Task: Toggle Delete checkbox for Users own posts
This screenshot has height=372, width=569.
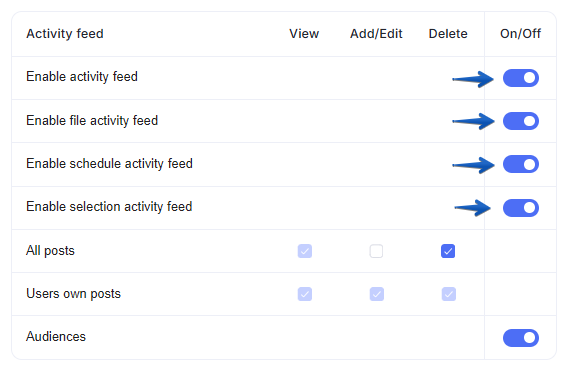Action: point(448,294)
